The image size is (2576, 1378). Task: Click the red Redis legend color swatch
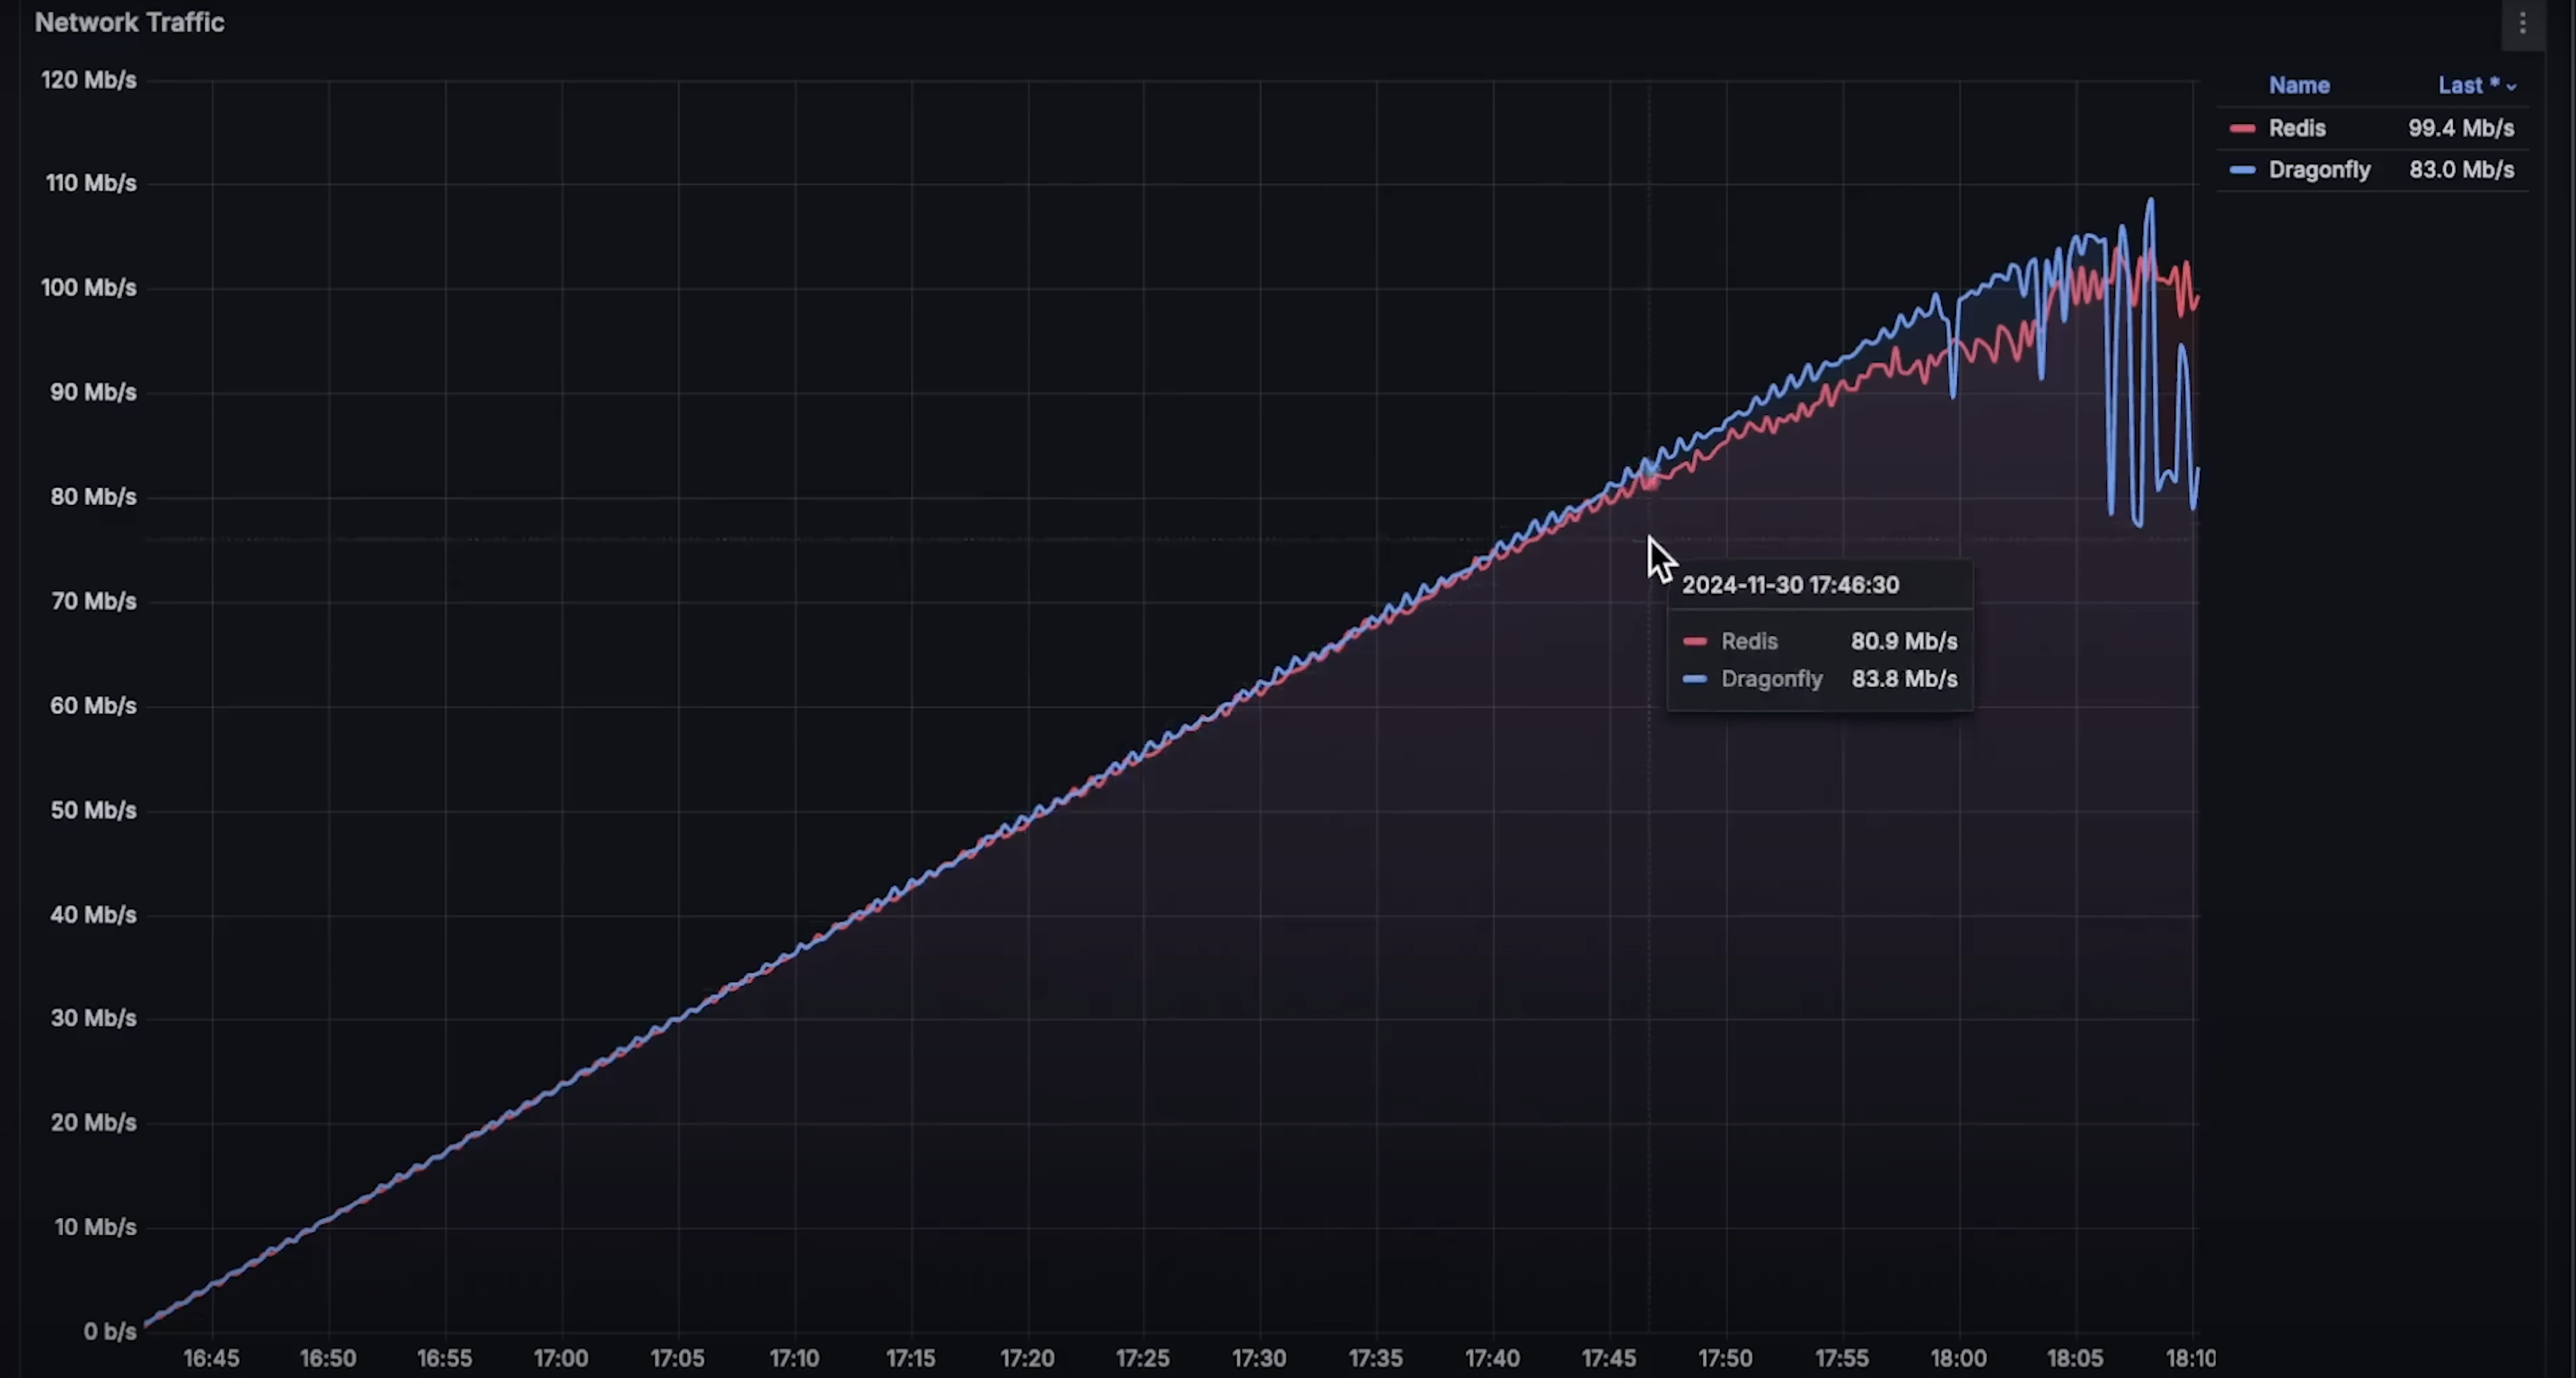(2242, 129)
